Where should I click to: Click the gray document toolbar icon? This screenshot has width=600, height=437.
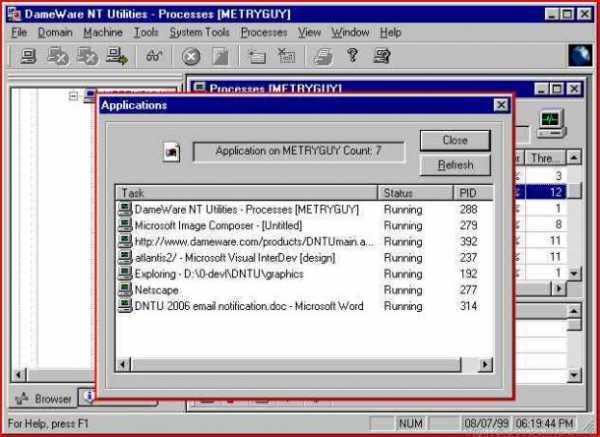pos(220,57)
